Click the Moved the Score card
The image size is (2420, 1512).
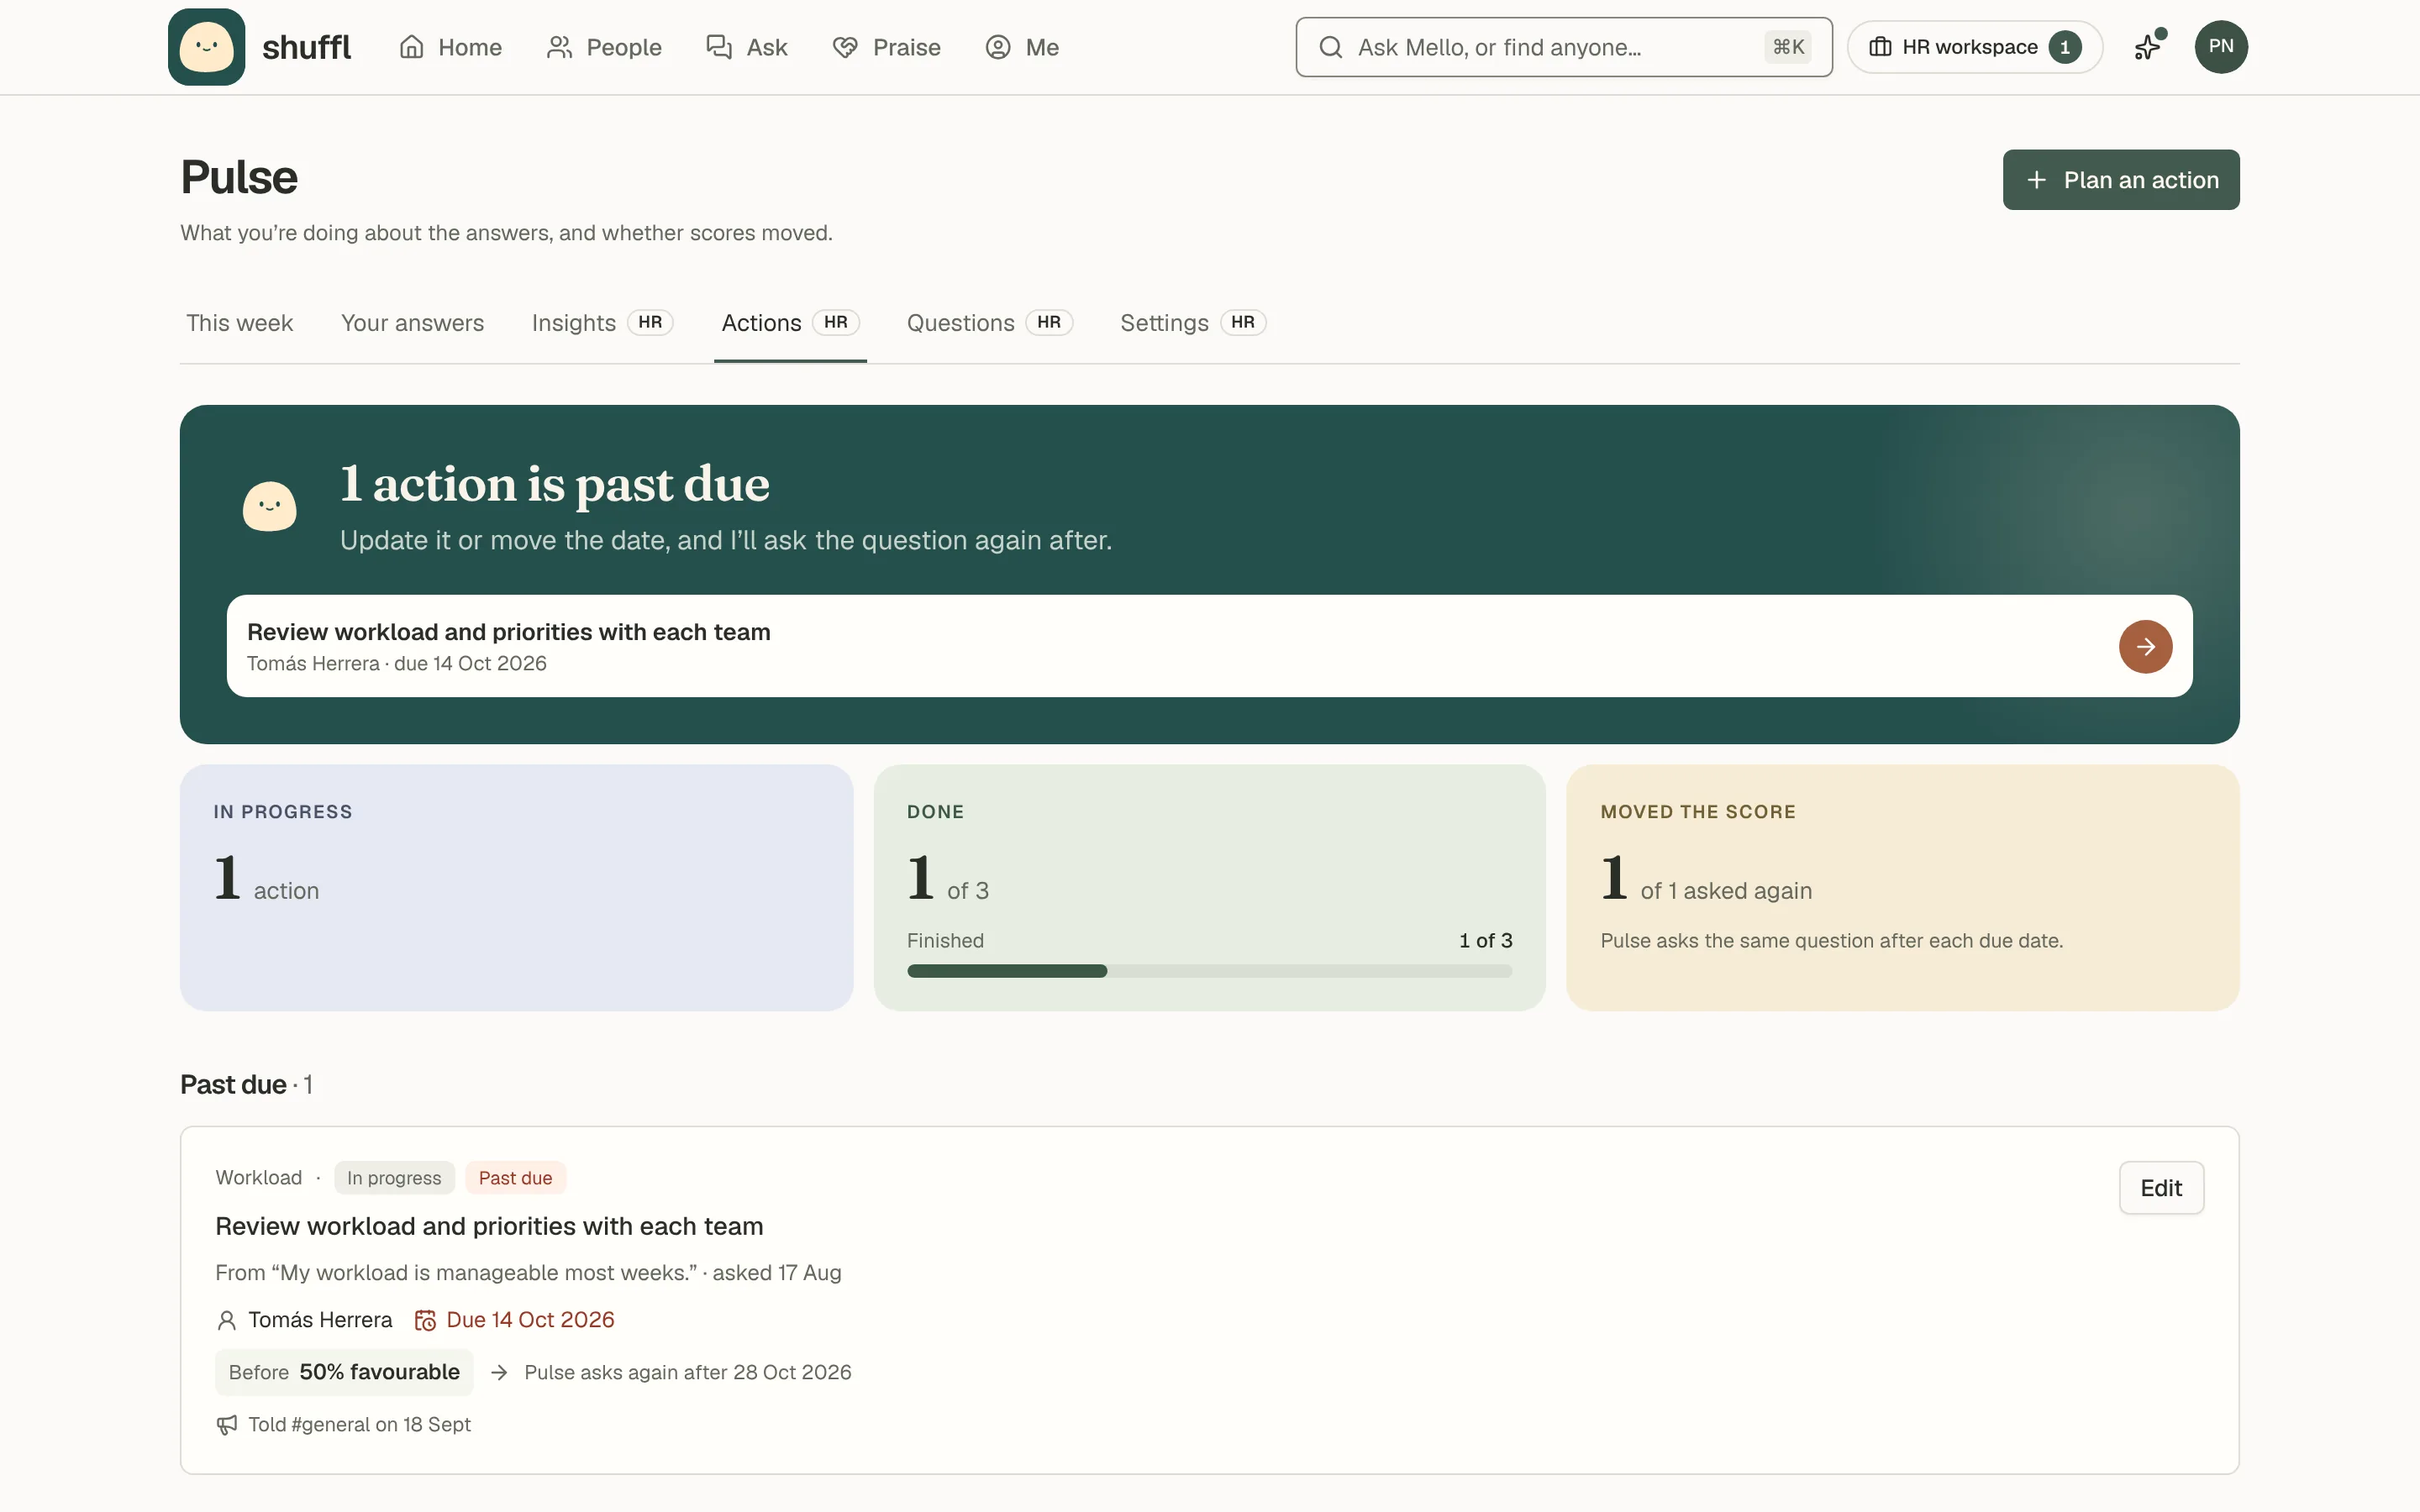(1902, 888)
